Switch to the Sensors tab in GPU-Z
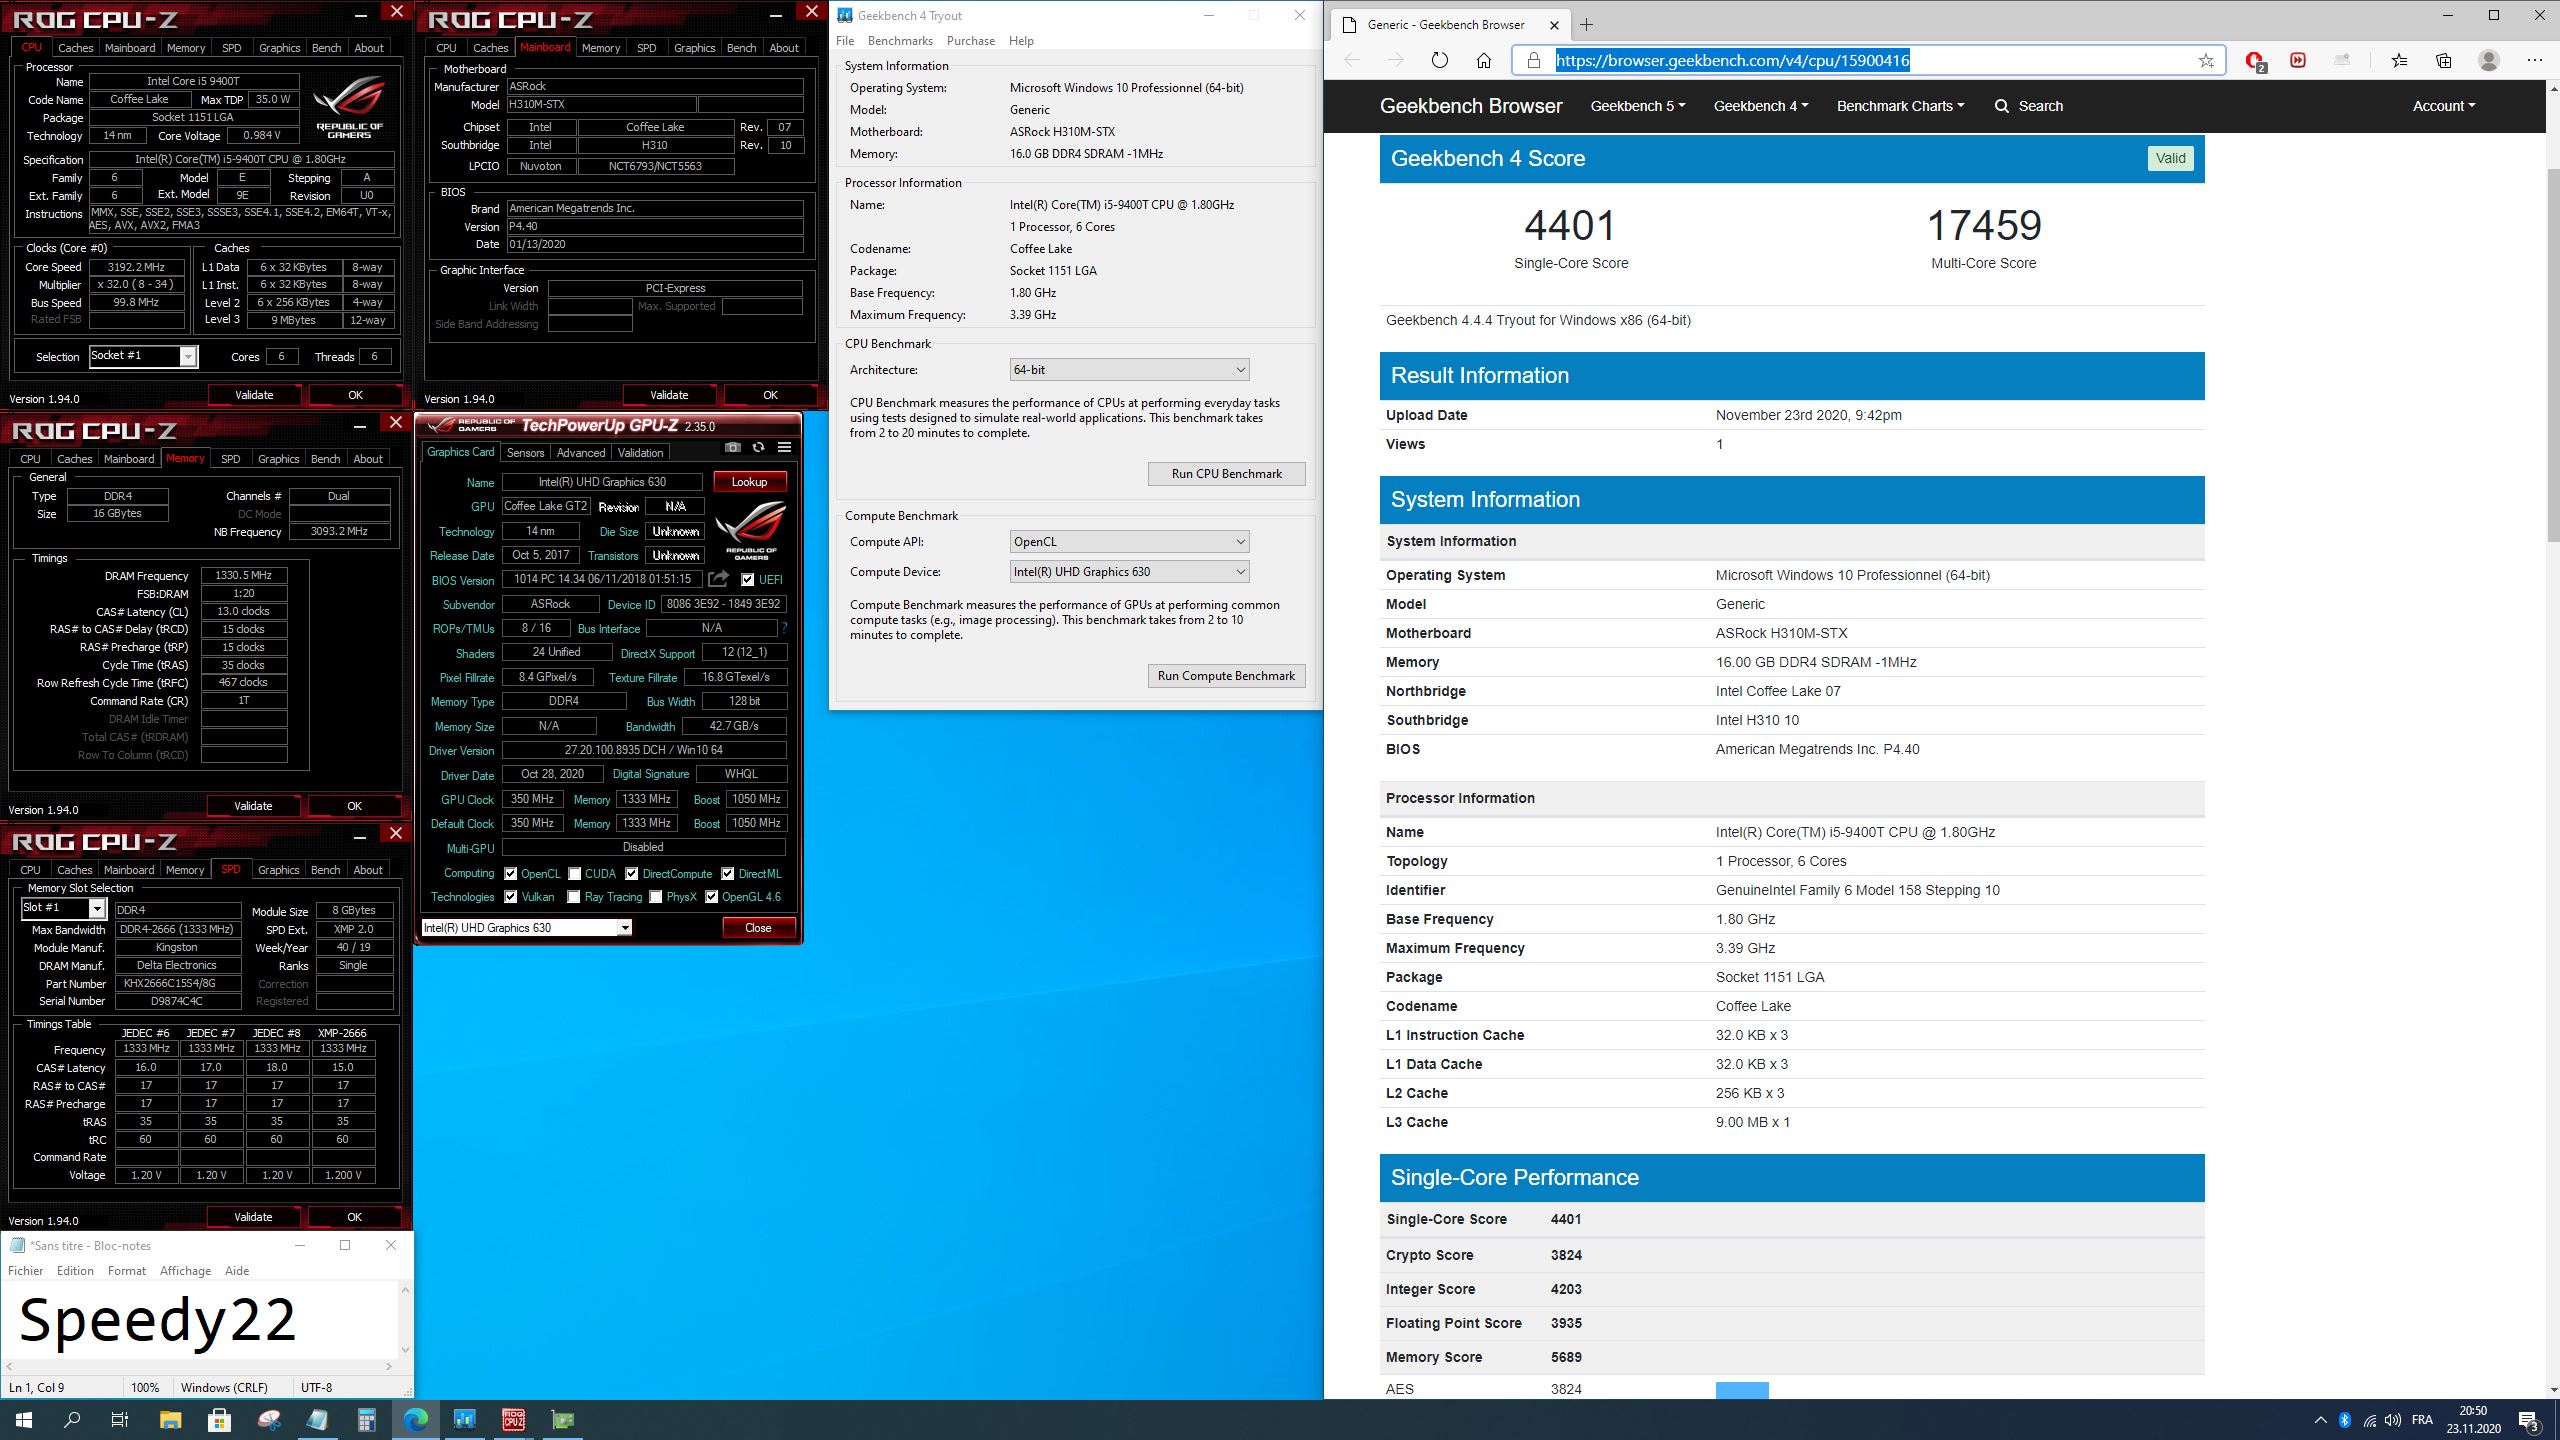 tap(525, 453)
